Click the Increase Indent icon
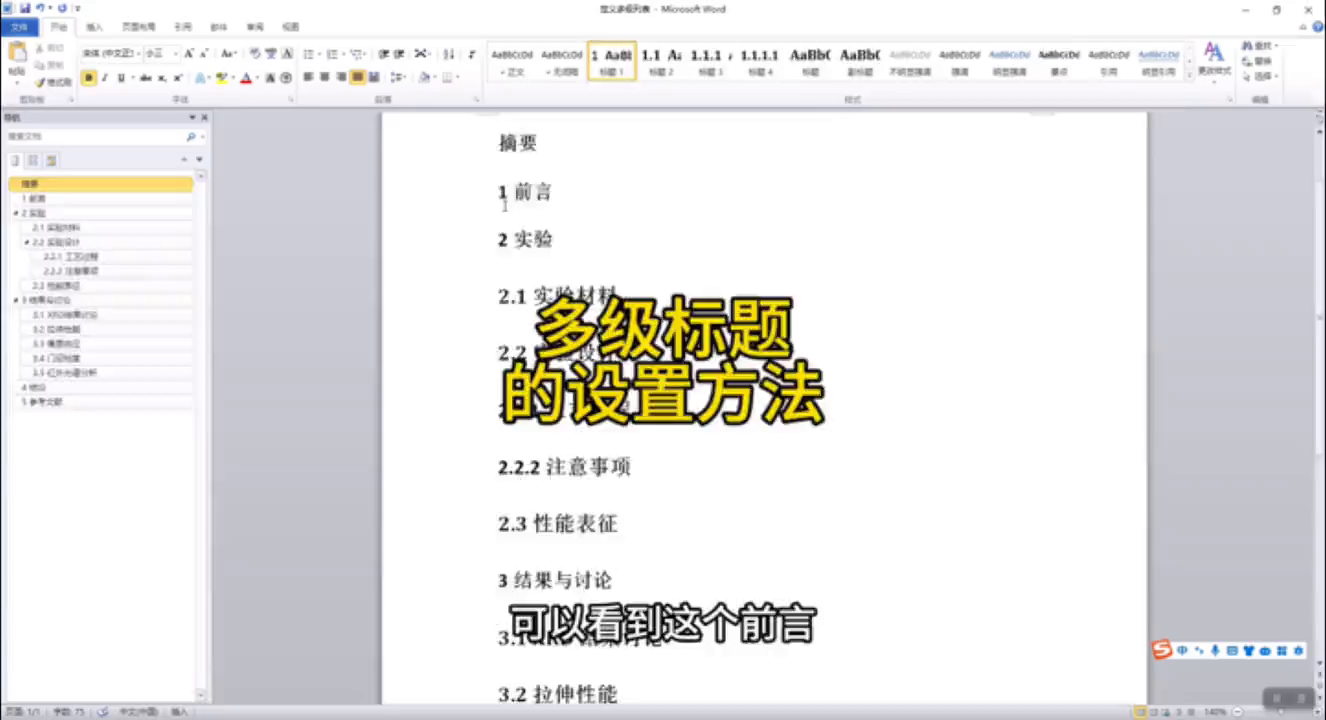The image size is (1326, 720). pos(399,54)
